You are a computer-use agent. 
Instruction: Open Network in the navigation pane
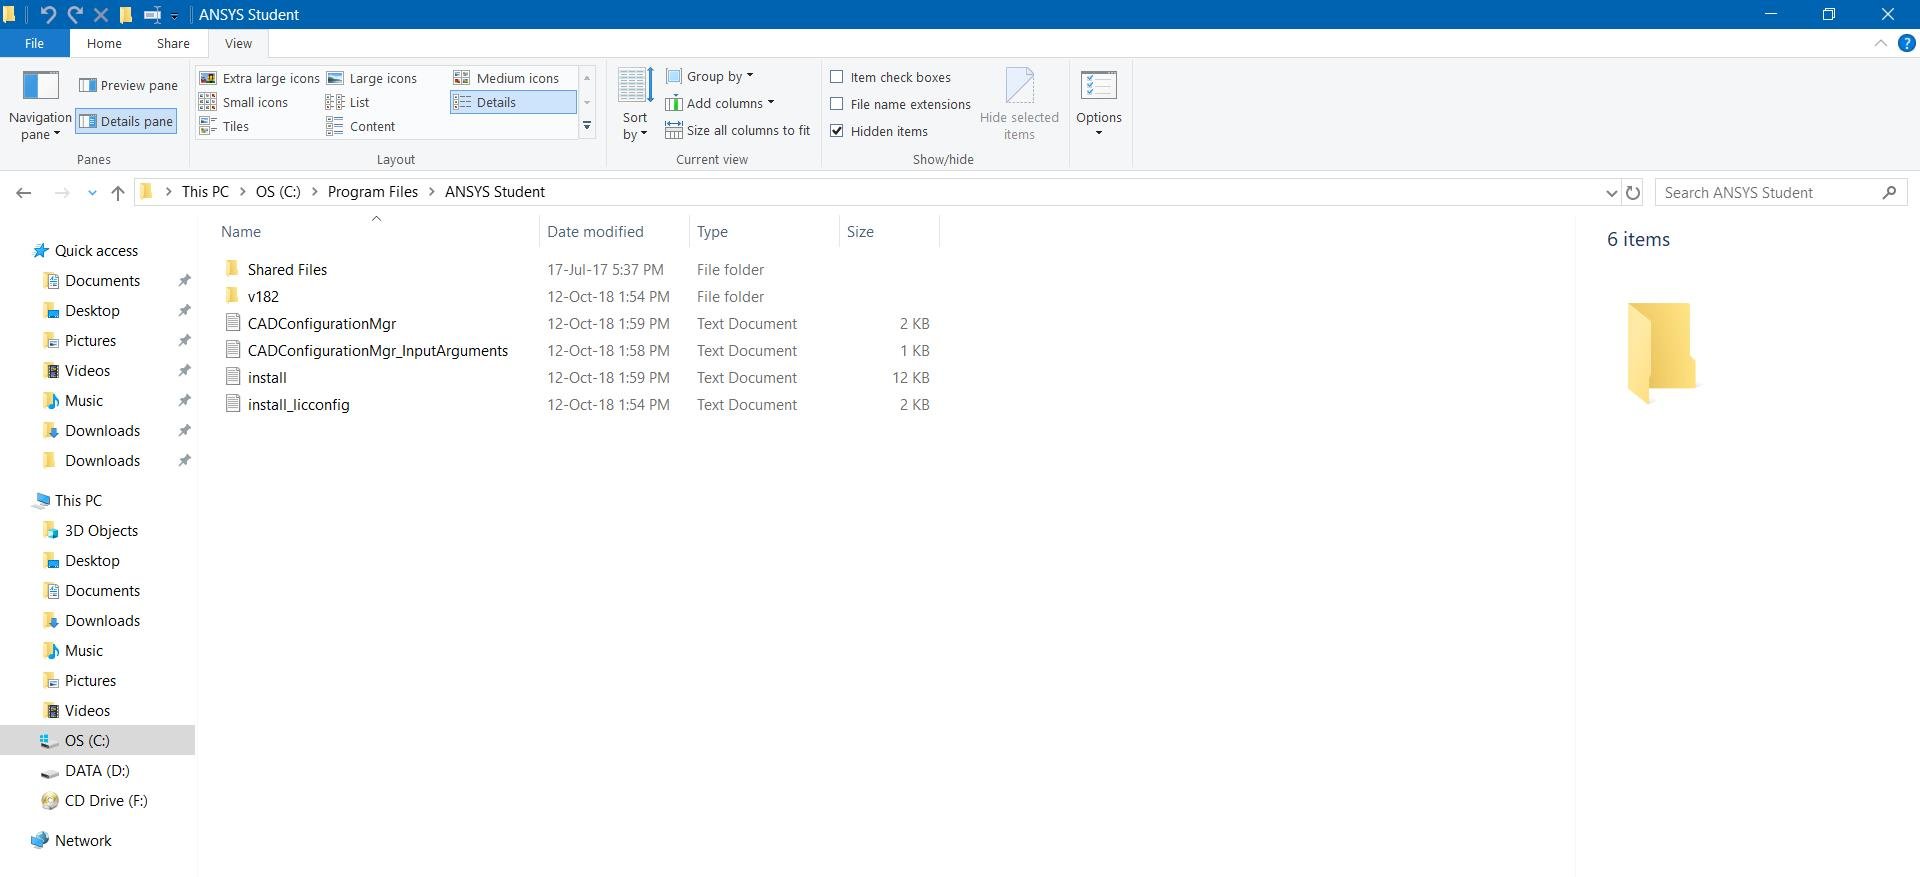tap(83, 841)
